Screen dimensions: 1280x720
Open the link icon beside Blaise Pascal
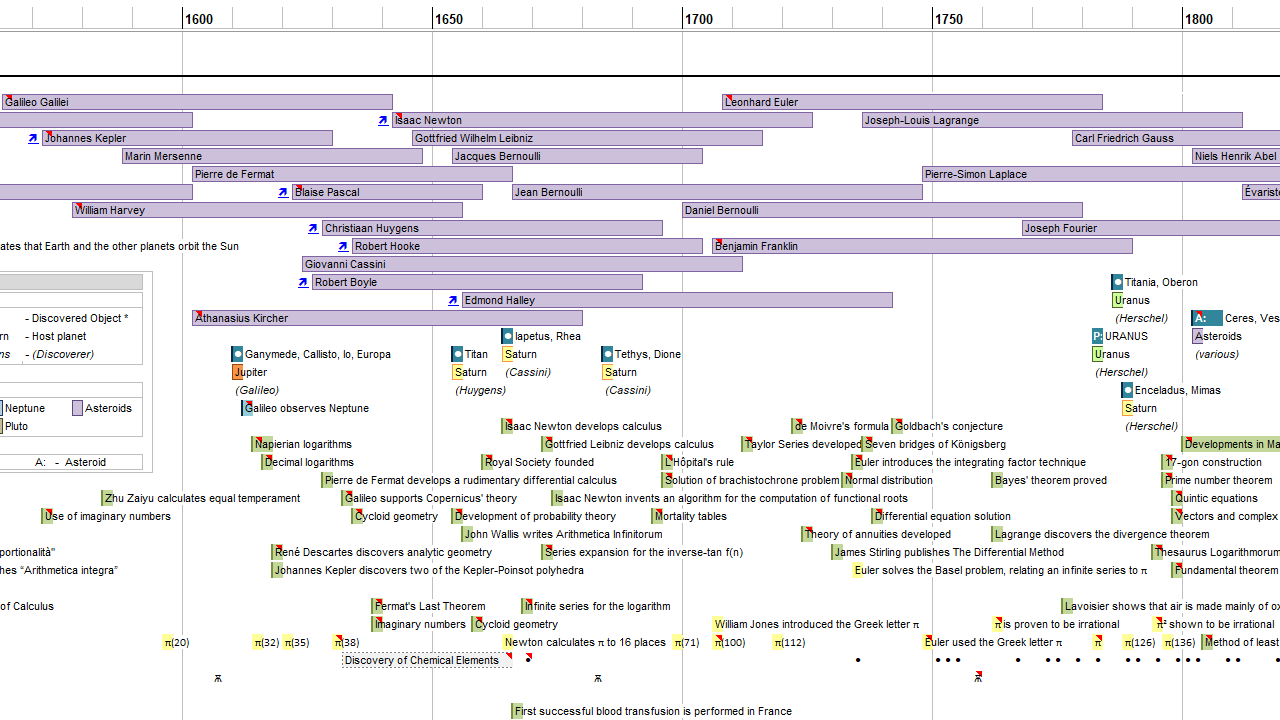tap(283, 192)
